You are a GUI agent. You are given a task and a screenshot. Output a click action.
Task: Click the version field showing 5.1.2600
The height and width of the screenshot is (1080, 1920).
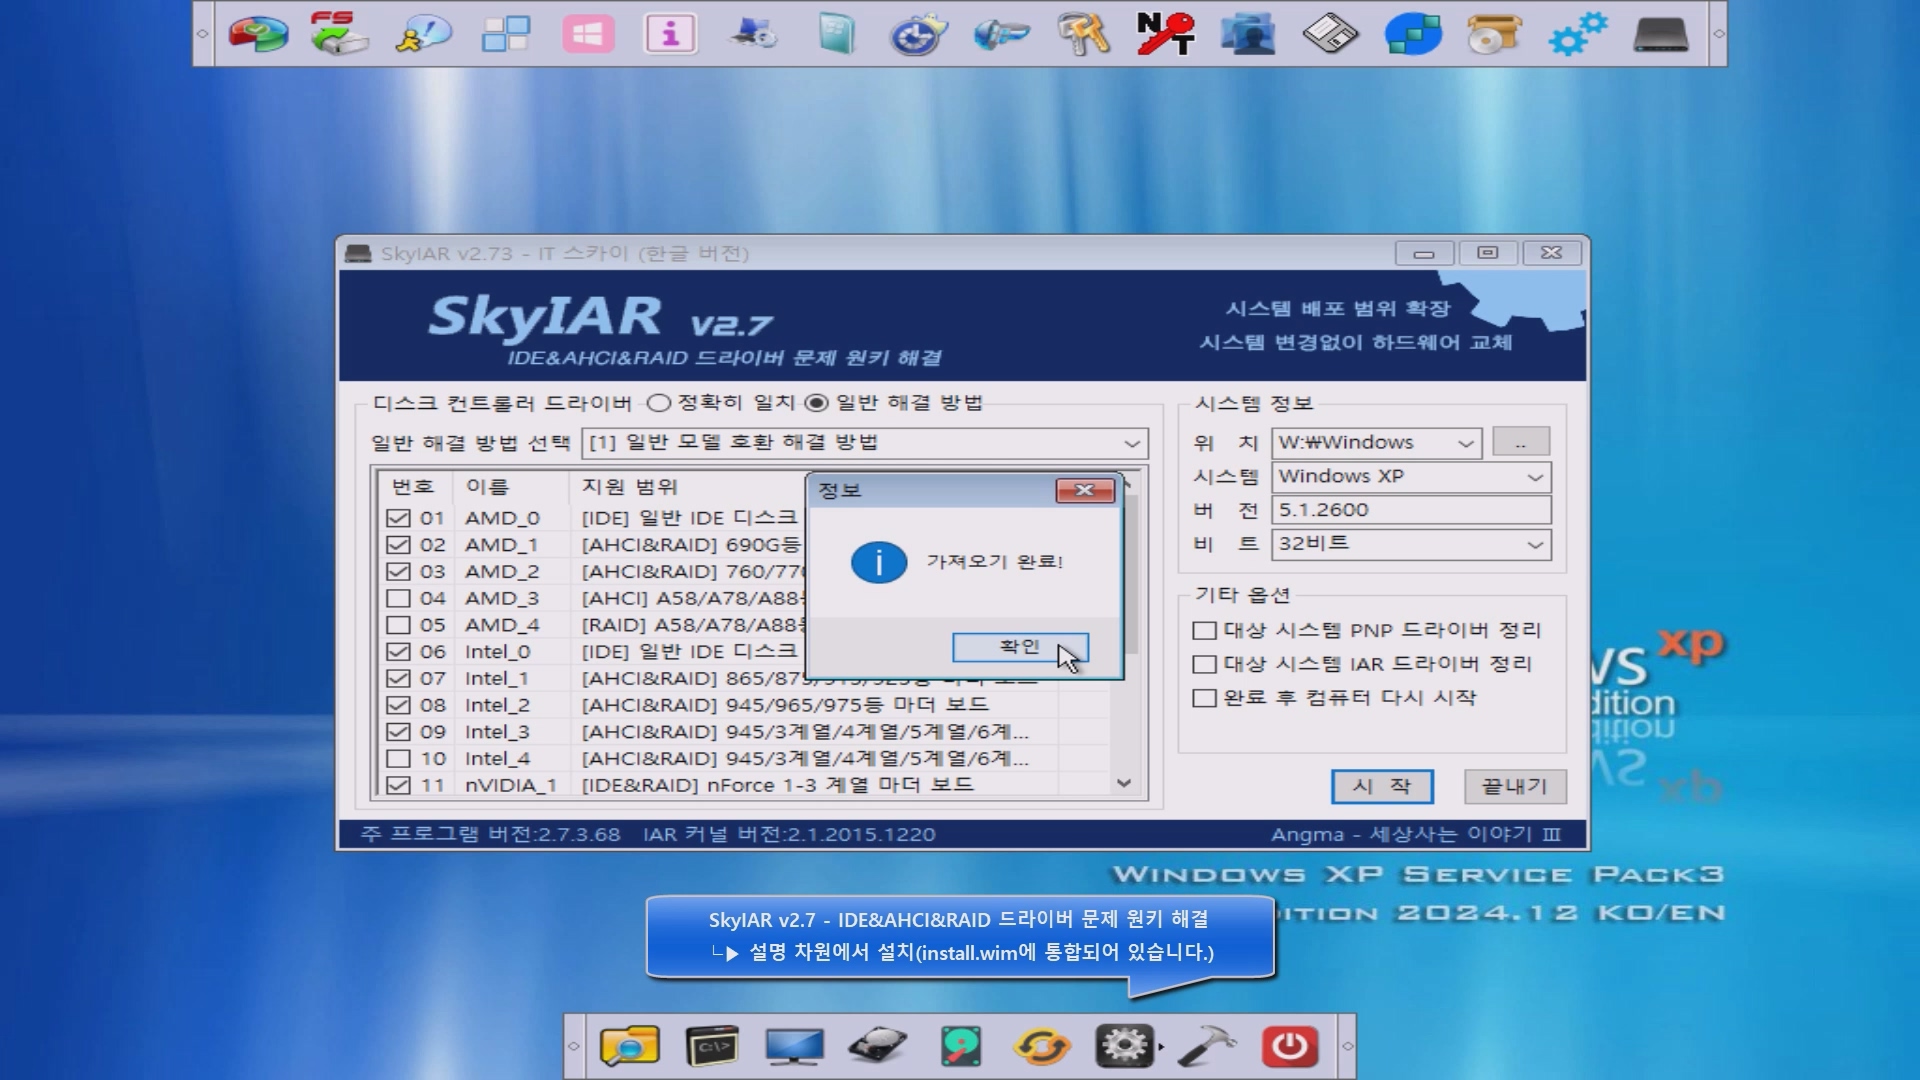tap(1410, 510)
